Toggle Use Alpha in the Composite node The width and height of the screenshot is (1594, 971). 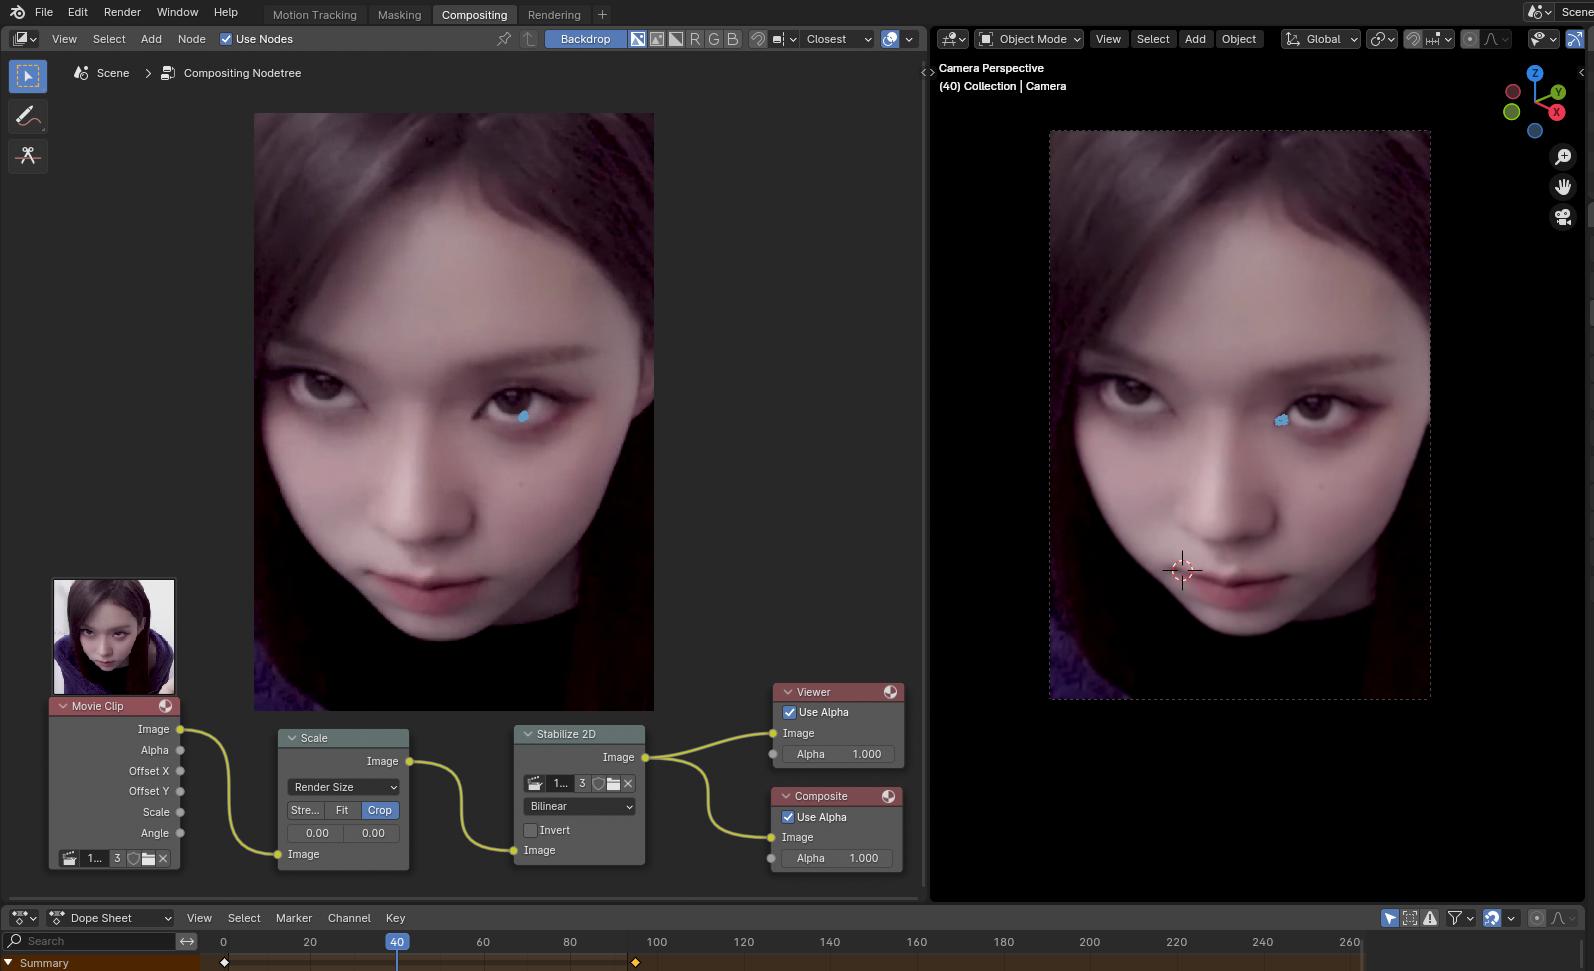click(x=788, y=817)
